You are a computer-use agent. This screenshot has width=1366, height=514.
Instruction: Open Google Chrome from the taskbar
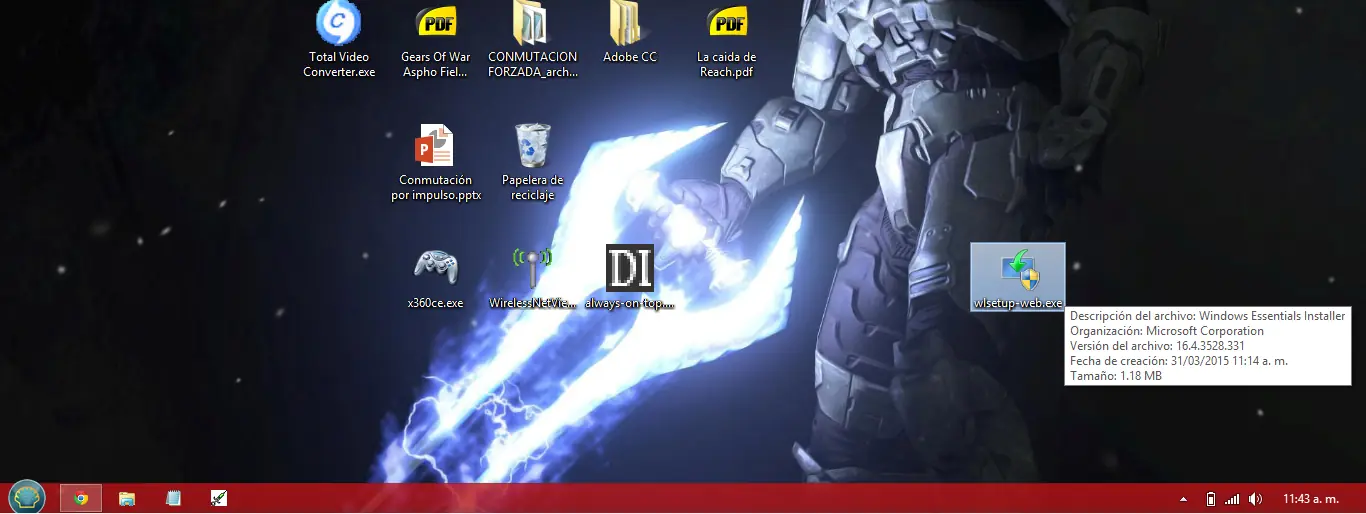pos(81,498)
